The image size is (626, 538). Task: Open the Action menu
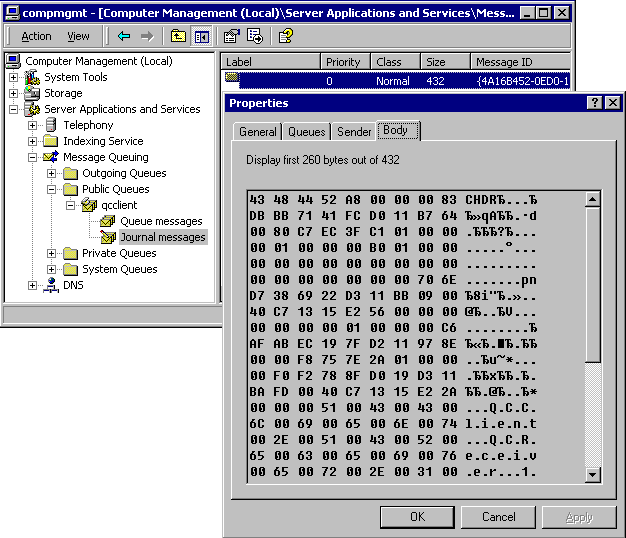click(x=36, y=36)
